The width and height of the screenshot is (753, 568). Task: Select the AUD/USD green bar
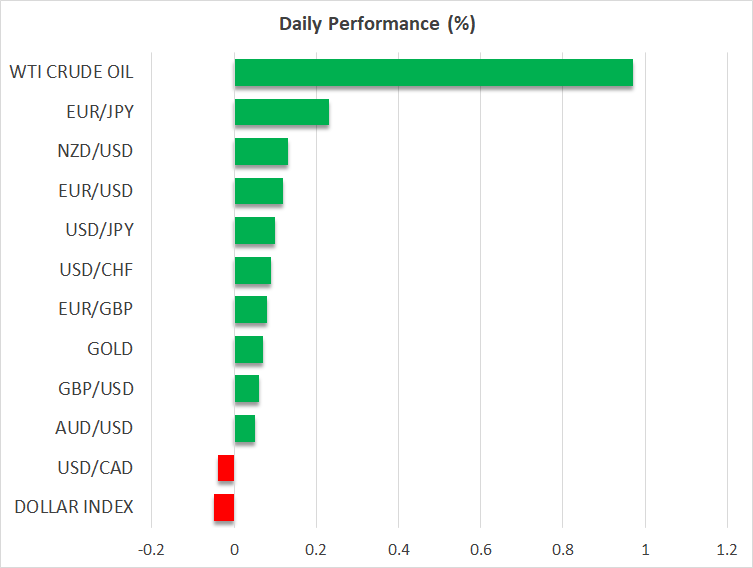point(244,429)
